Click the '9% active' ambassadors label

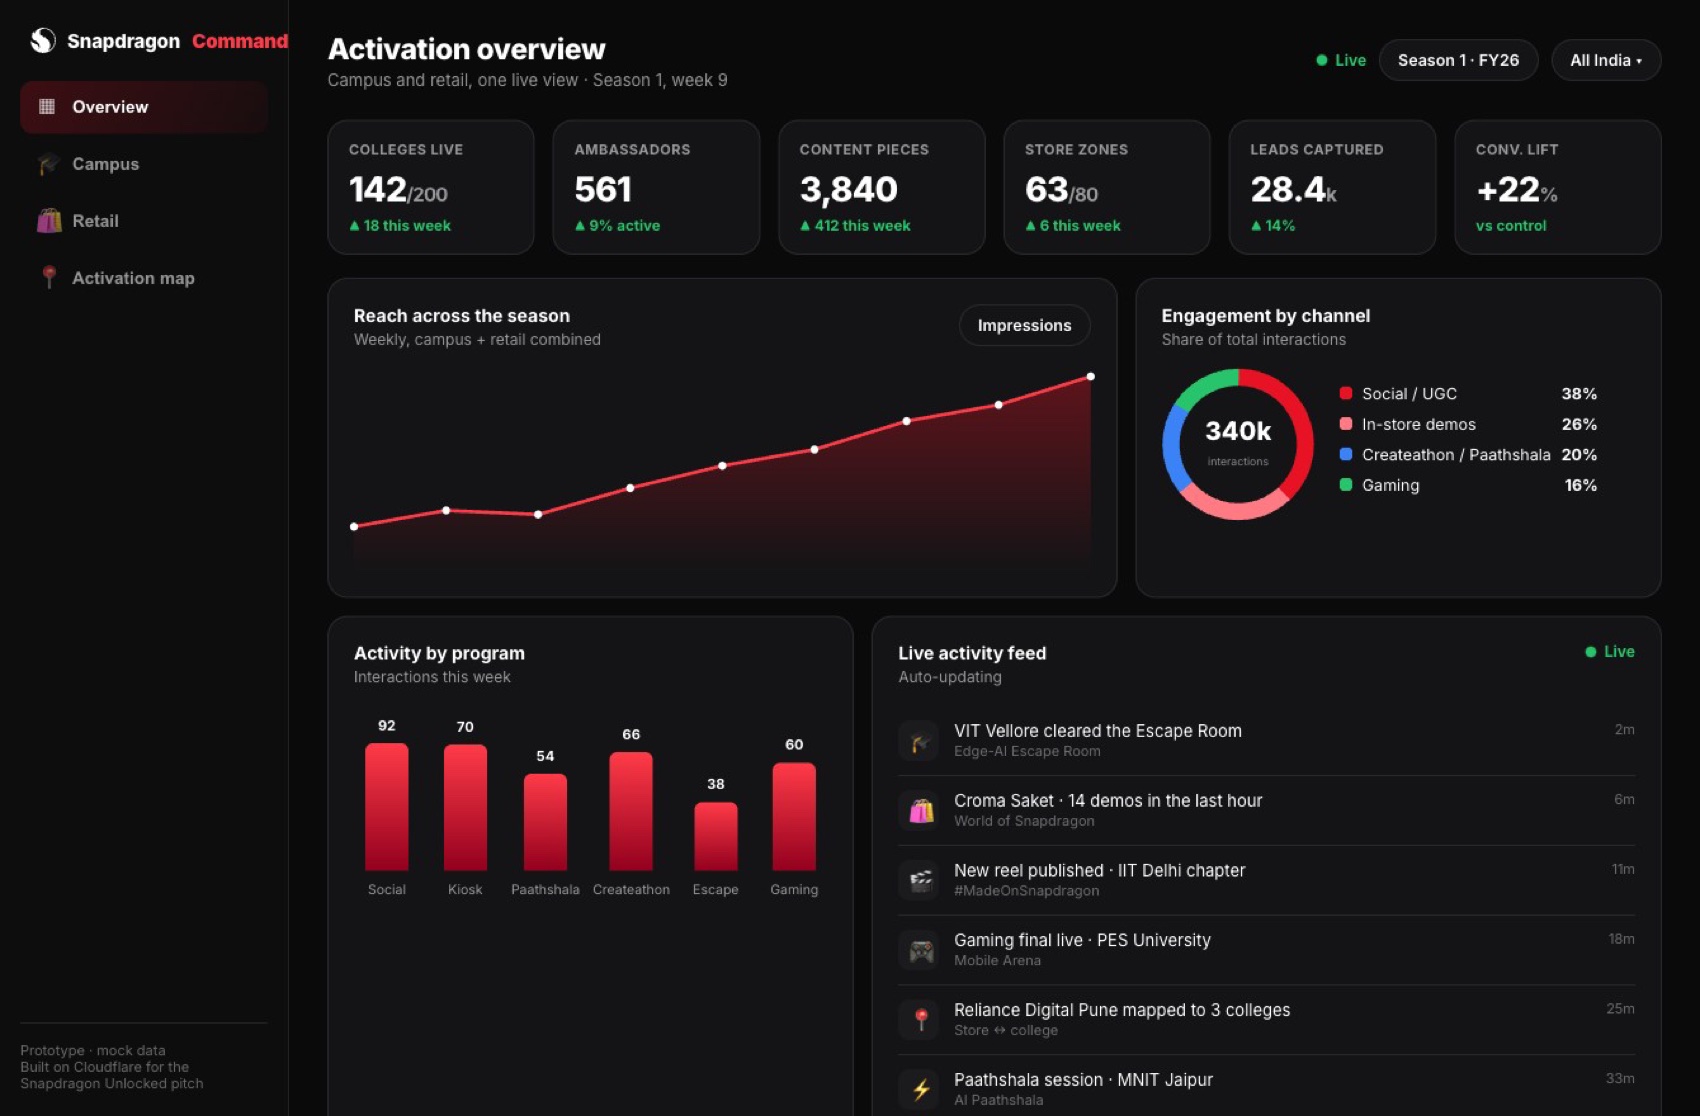(x=617, y=226)
